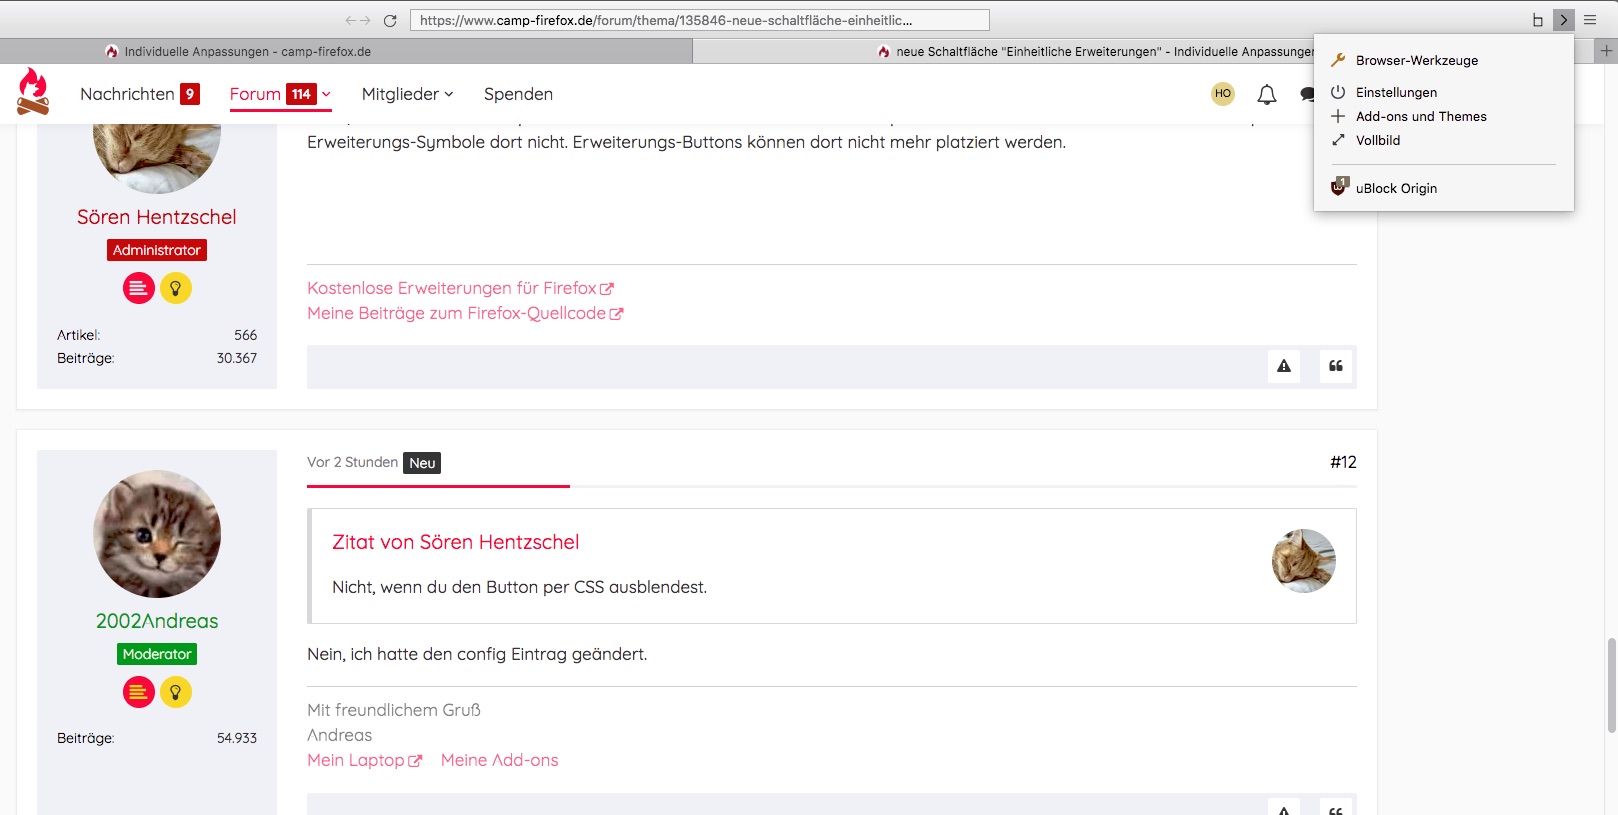Click 2002Andreas's kitten avatar image
Image resolution: width=1618 pixels, height=815 pixels.
point(157,534)
